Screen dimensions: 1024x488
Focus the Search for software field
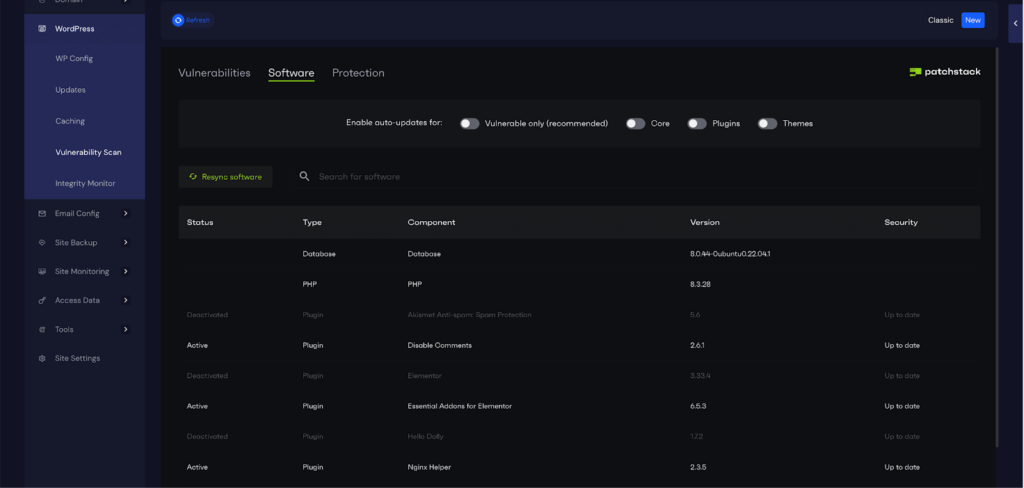400,177
